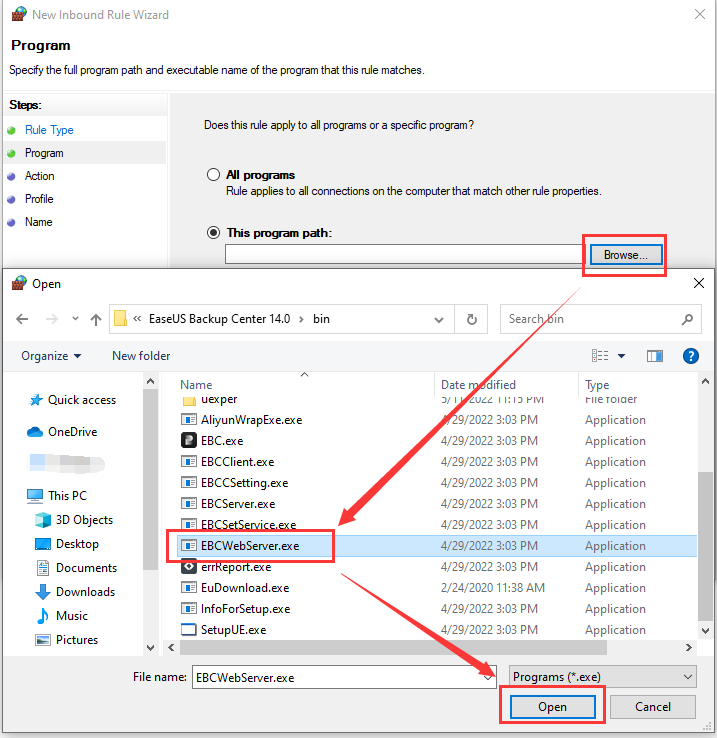Go to the Rule Type step

[49, 130]
